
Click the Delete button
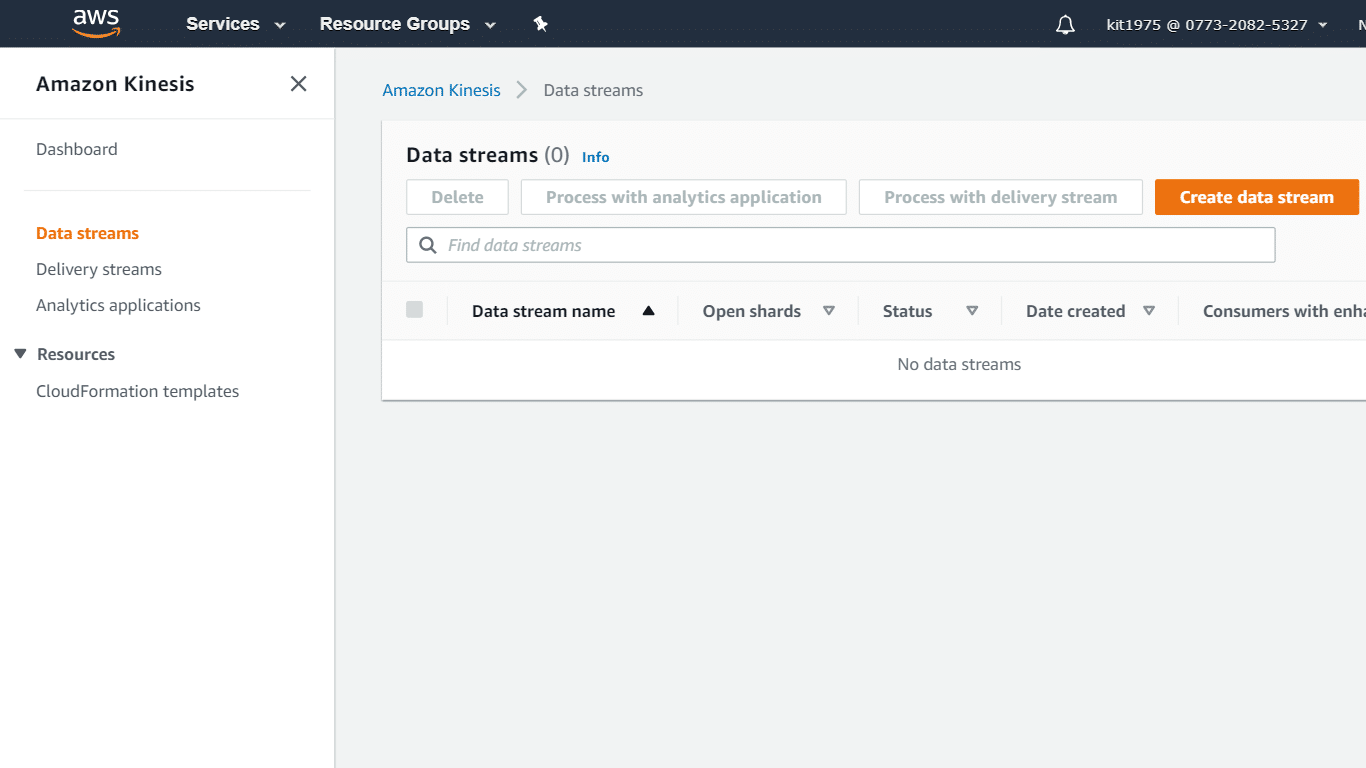457,197
